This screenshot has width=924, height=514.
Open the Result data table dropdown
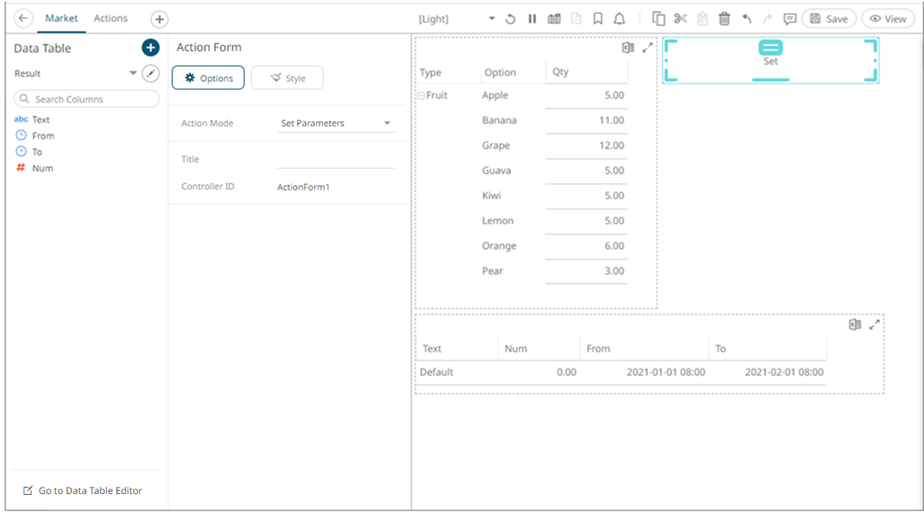point(75,73)
